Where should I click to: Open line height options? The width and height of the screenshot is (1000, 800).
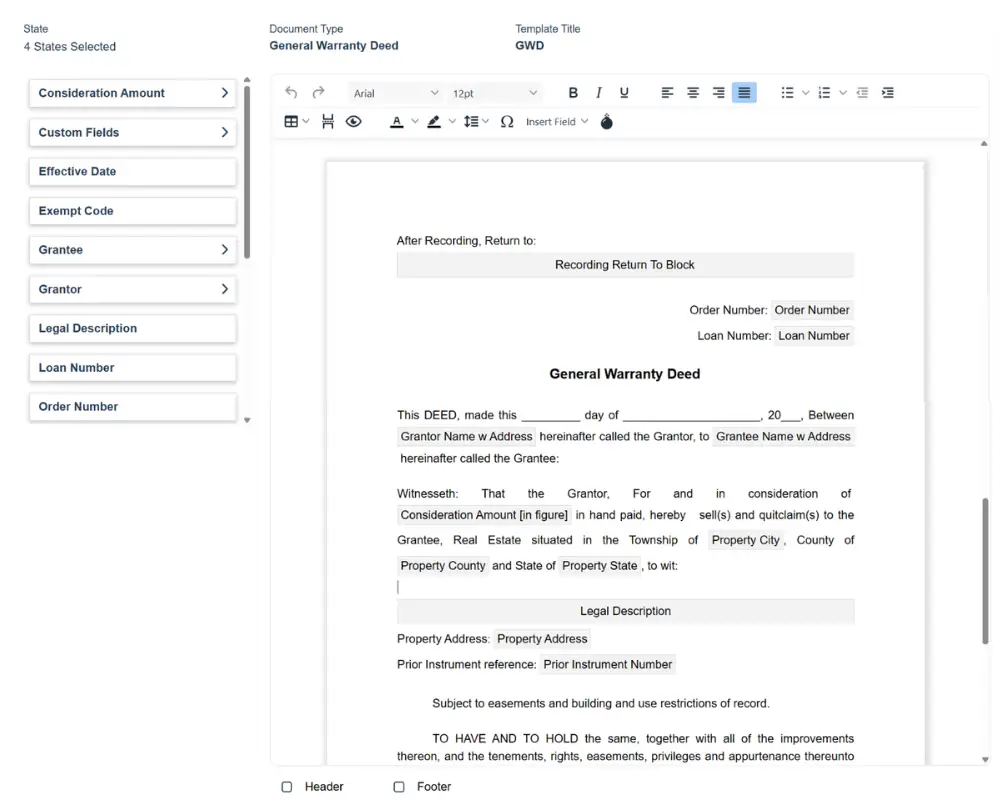(x=471, y=121)
